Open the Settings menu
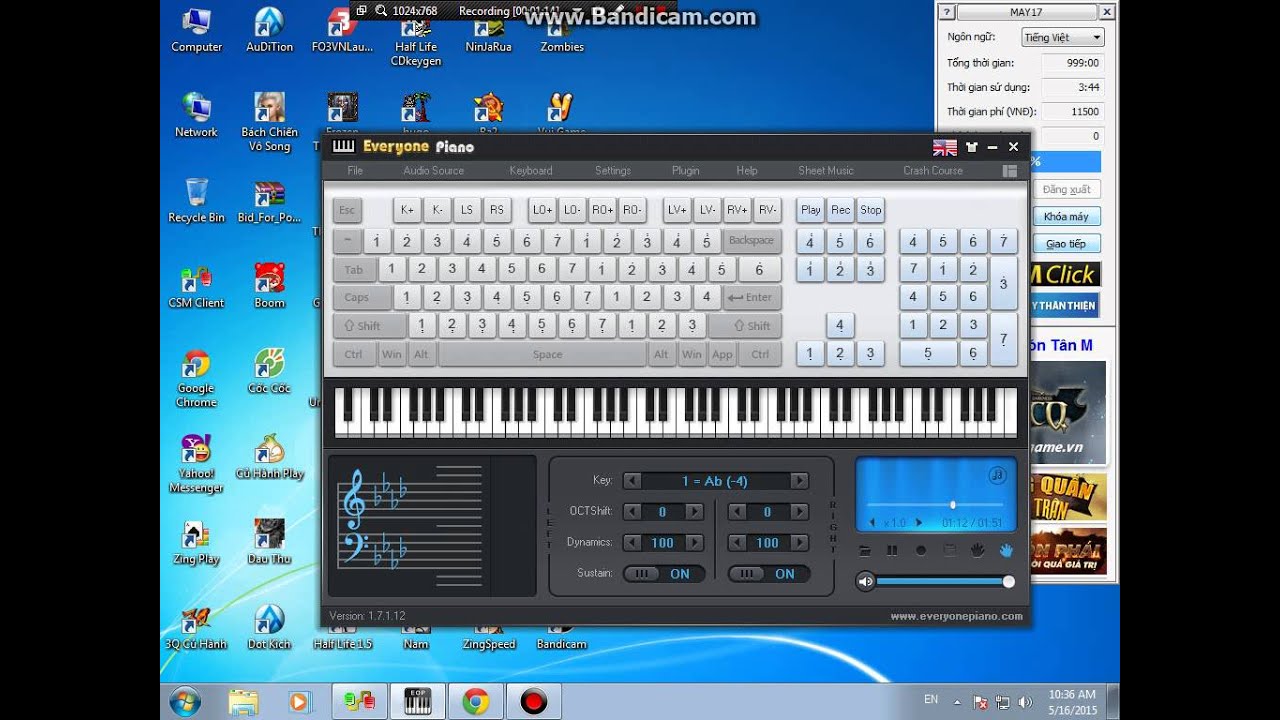This screenshot has height=720, width=1280. click(x=613, y=171)
